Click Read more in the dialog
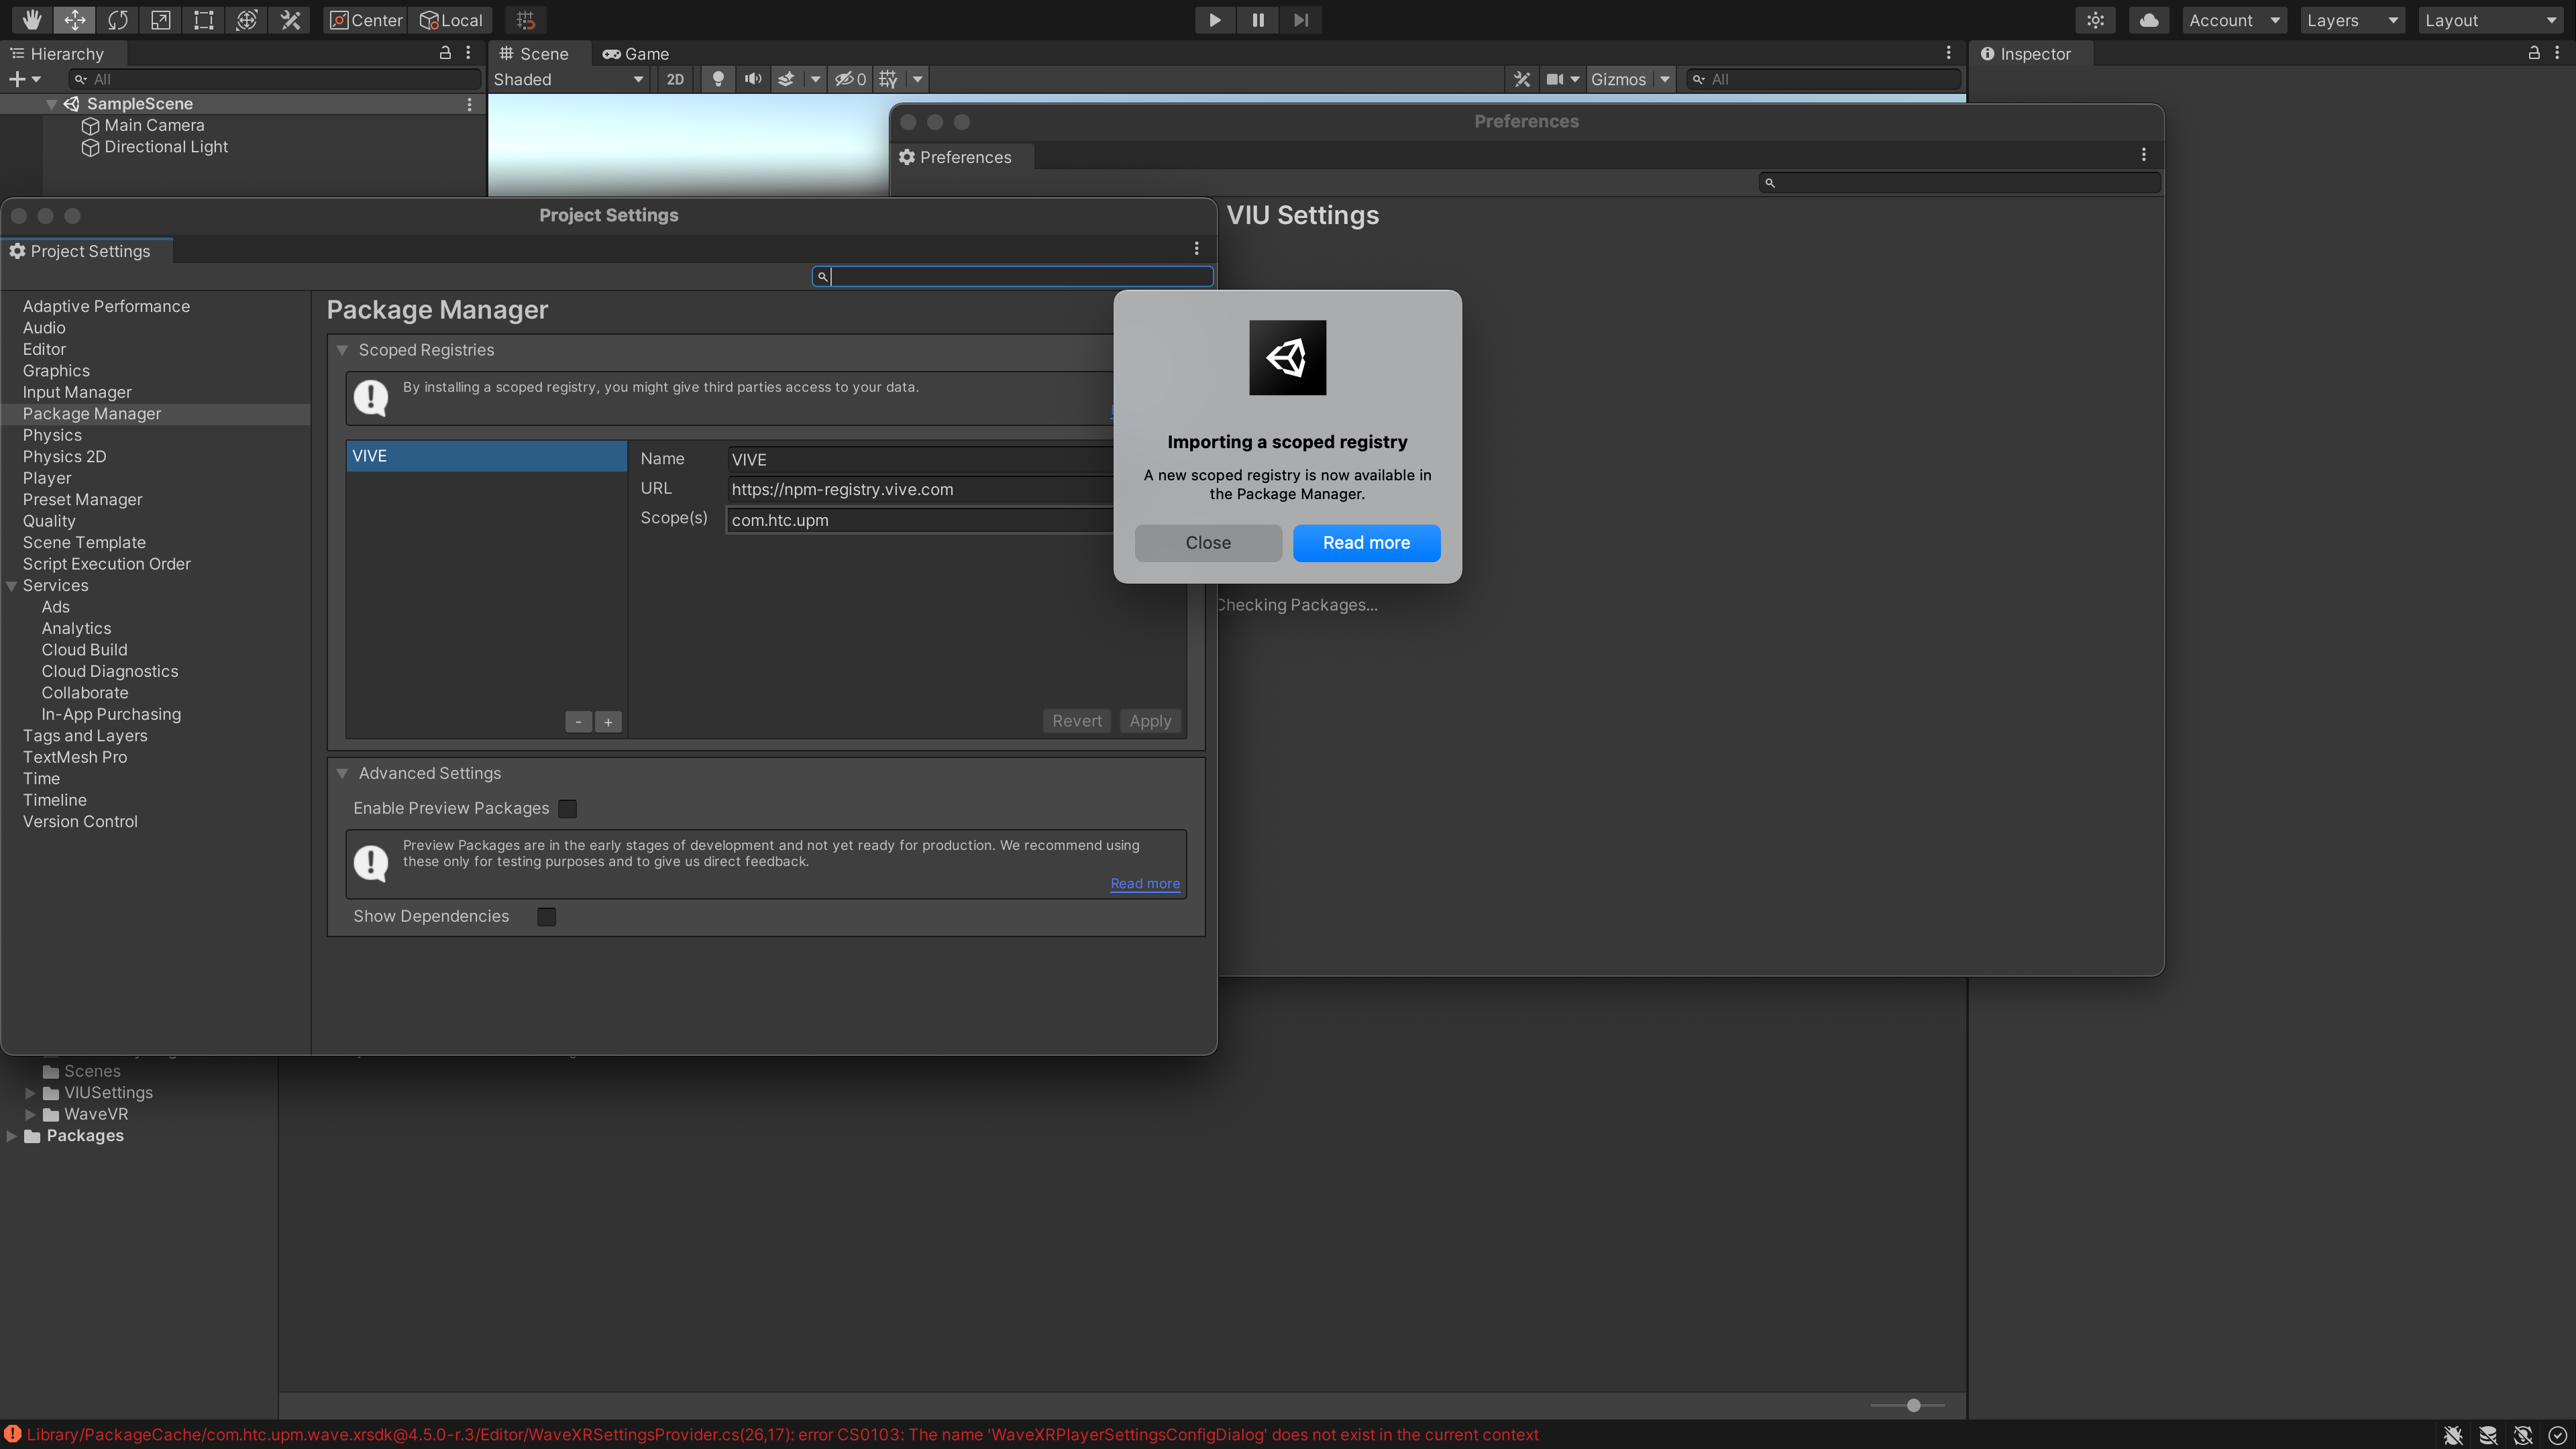This screenshot has width=2576, height=1449. 1366,543
